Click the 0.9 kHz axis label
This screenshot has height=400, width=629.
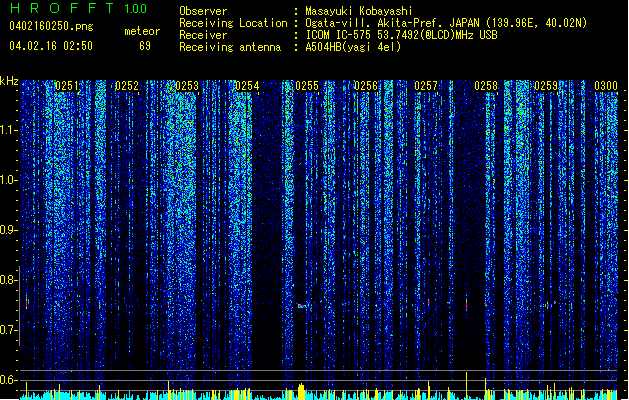pyautogui.click(x=8, y=230)
